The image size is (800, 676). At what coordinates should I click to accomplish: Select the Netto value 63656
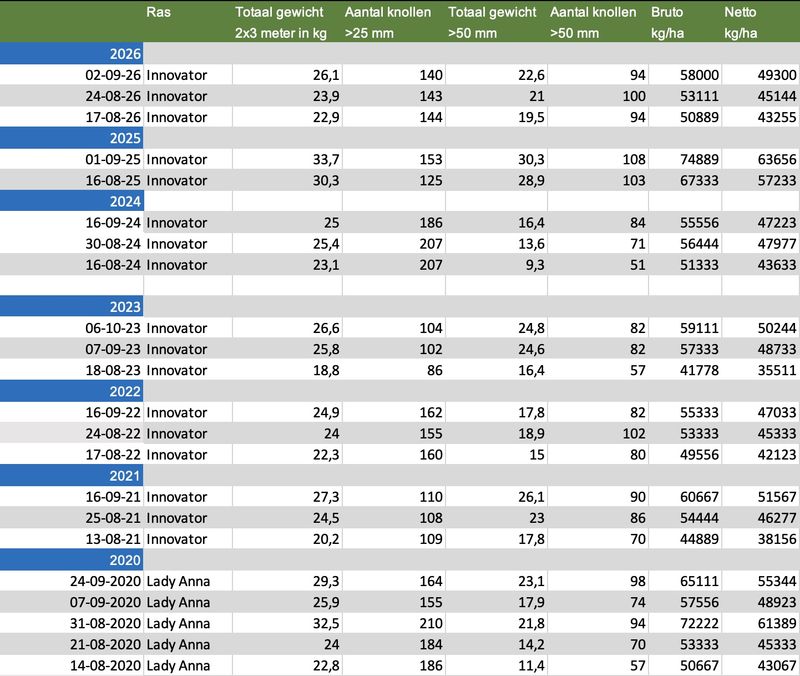[x=777, y=159]
